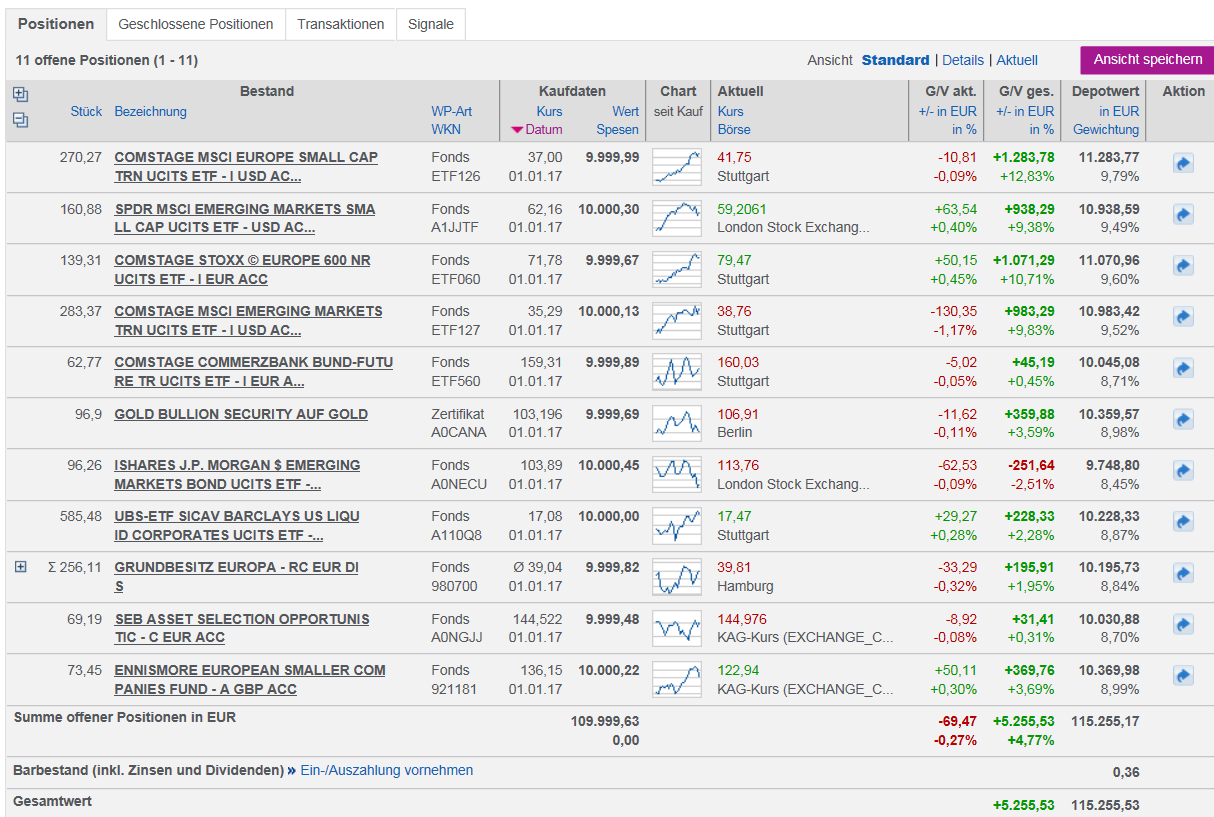Click action icon for Ennismore European Smaller Companies

[x=1183, y=676]
